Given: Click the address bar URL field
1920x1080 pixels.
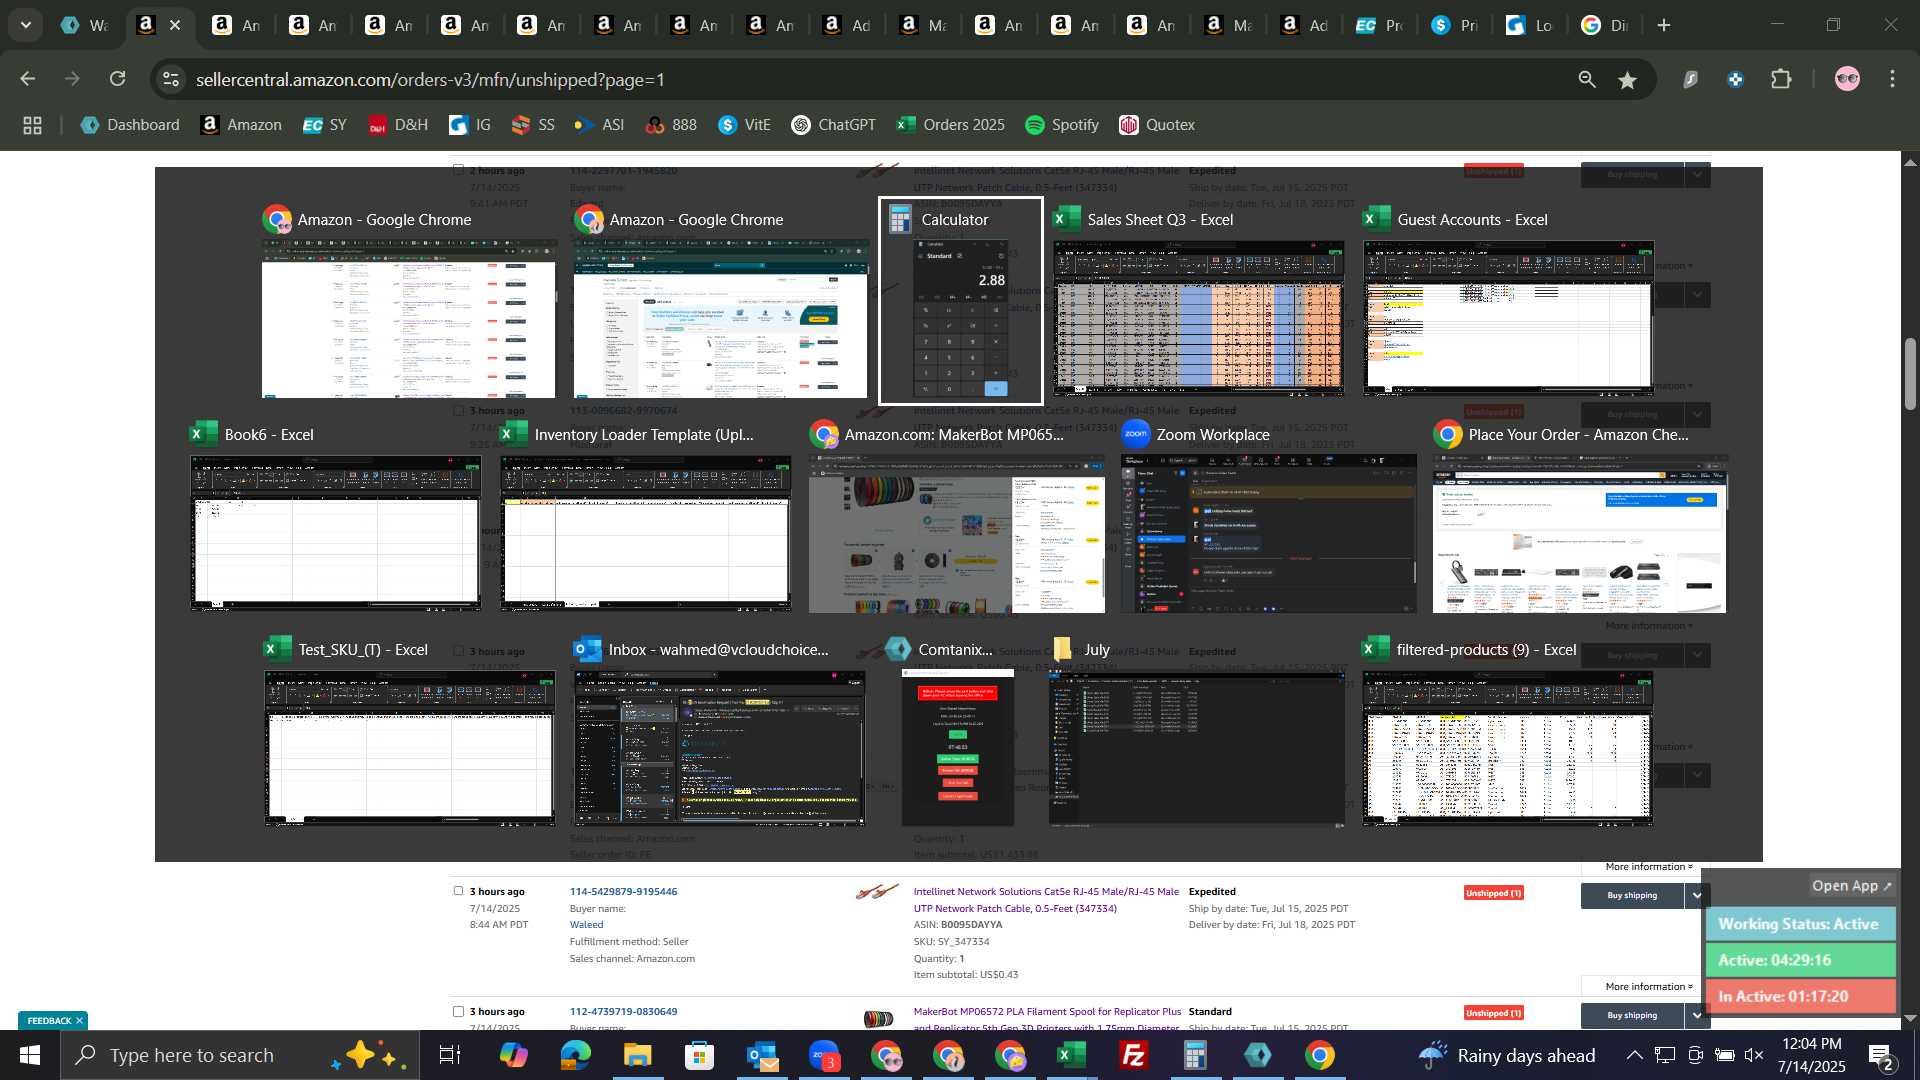Looking at the screenshot, I should tap(870, 79).
